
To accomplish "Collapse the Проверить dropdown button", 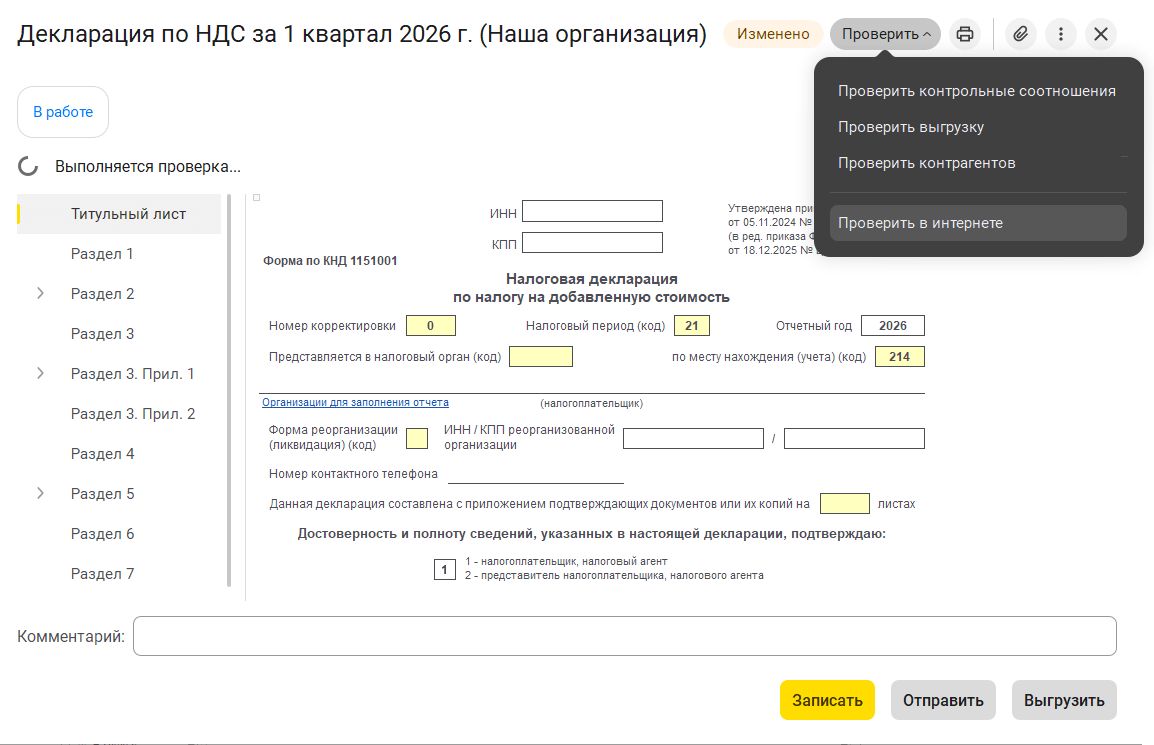I will click(885, 34).
